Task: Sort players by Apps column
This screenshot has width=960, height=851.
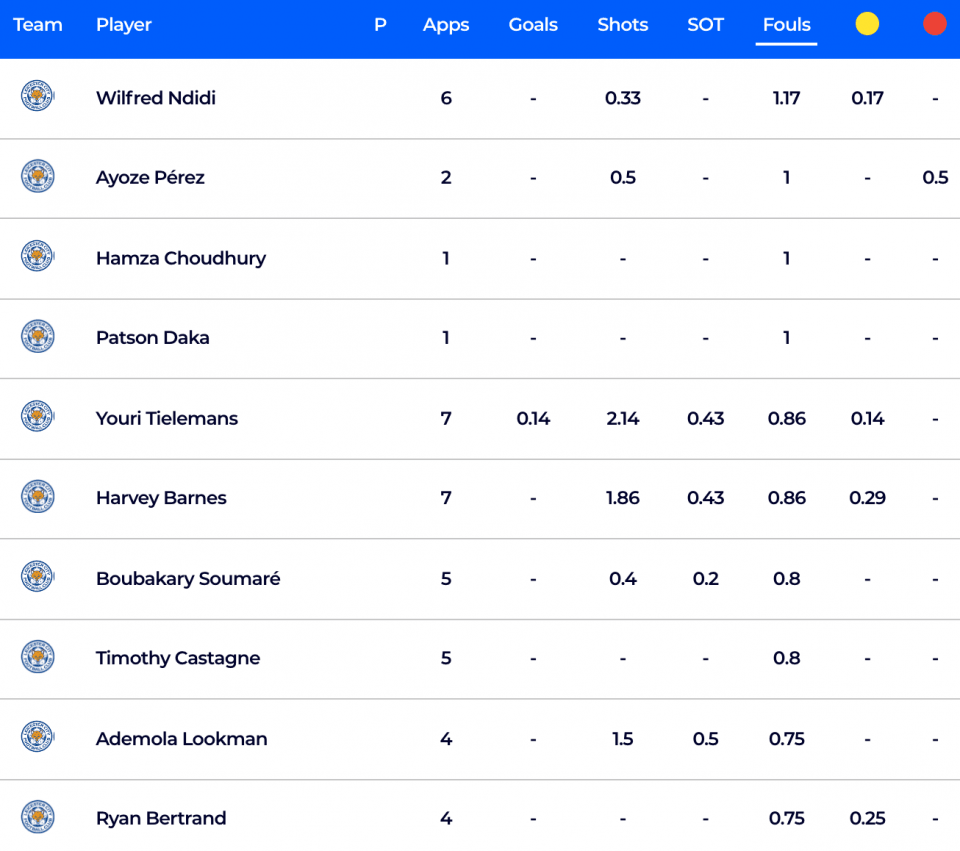Action: click(x=446, y=25)
